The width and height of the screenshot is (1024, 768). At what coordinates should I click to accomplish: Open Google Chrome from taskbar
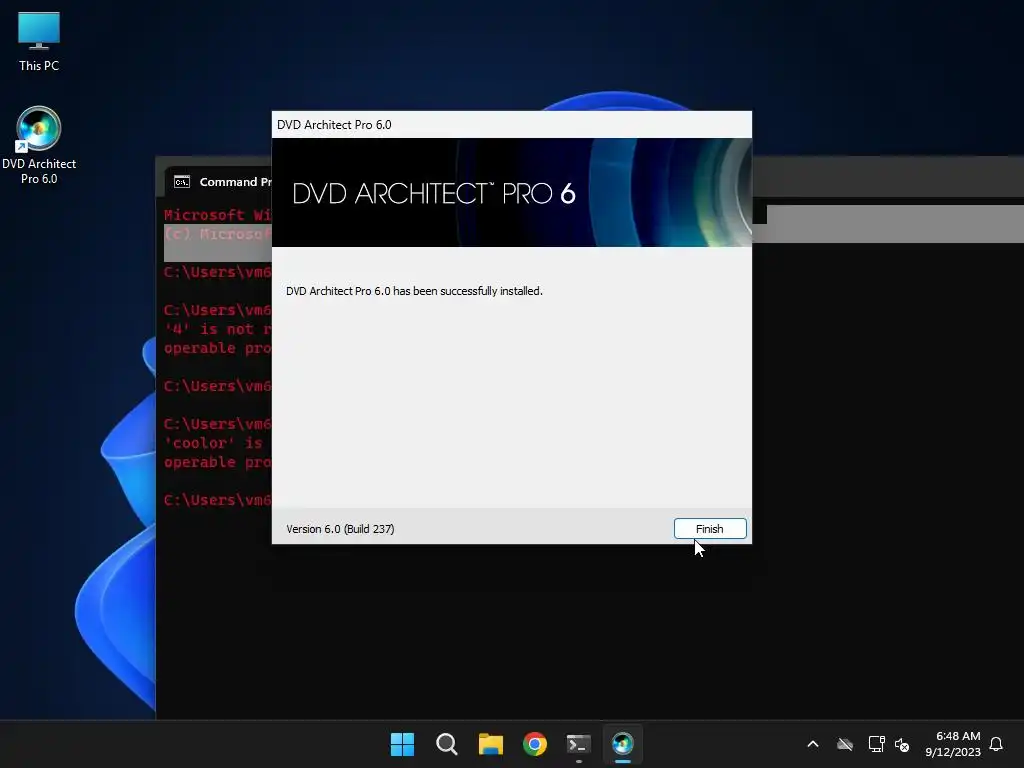tap(535, 744)
